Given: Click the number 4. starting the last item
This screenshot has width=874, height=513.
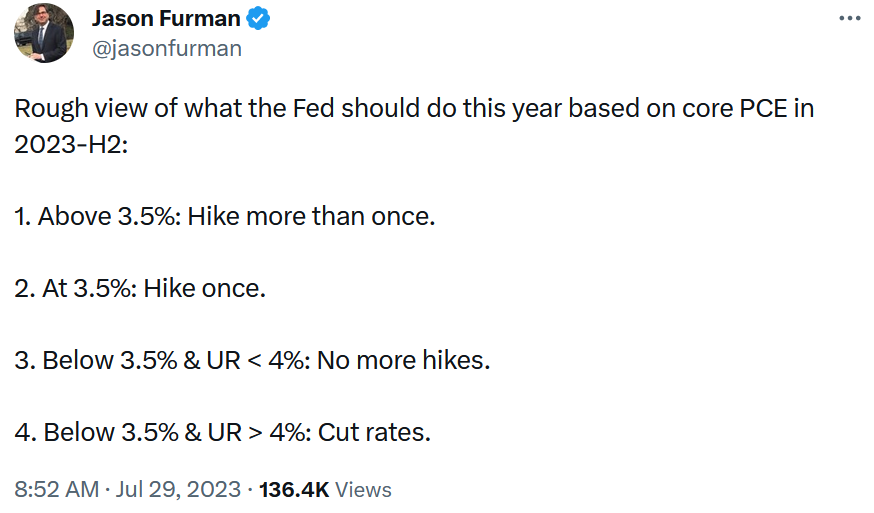Looking at the screenshot, I should pyautogui.click(x=26, y=432).
